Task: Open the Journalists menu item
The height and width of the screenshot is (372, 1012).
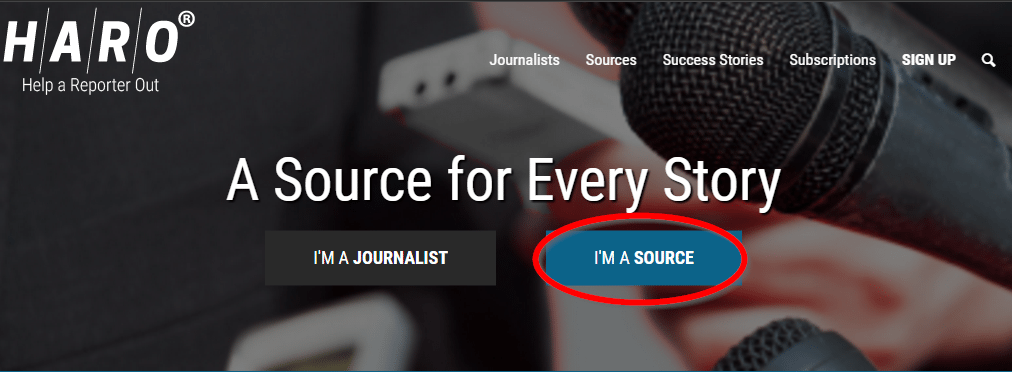Action: pyautogui.click(x=524, y=60)
